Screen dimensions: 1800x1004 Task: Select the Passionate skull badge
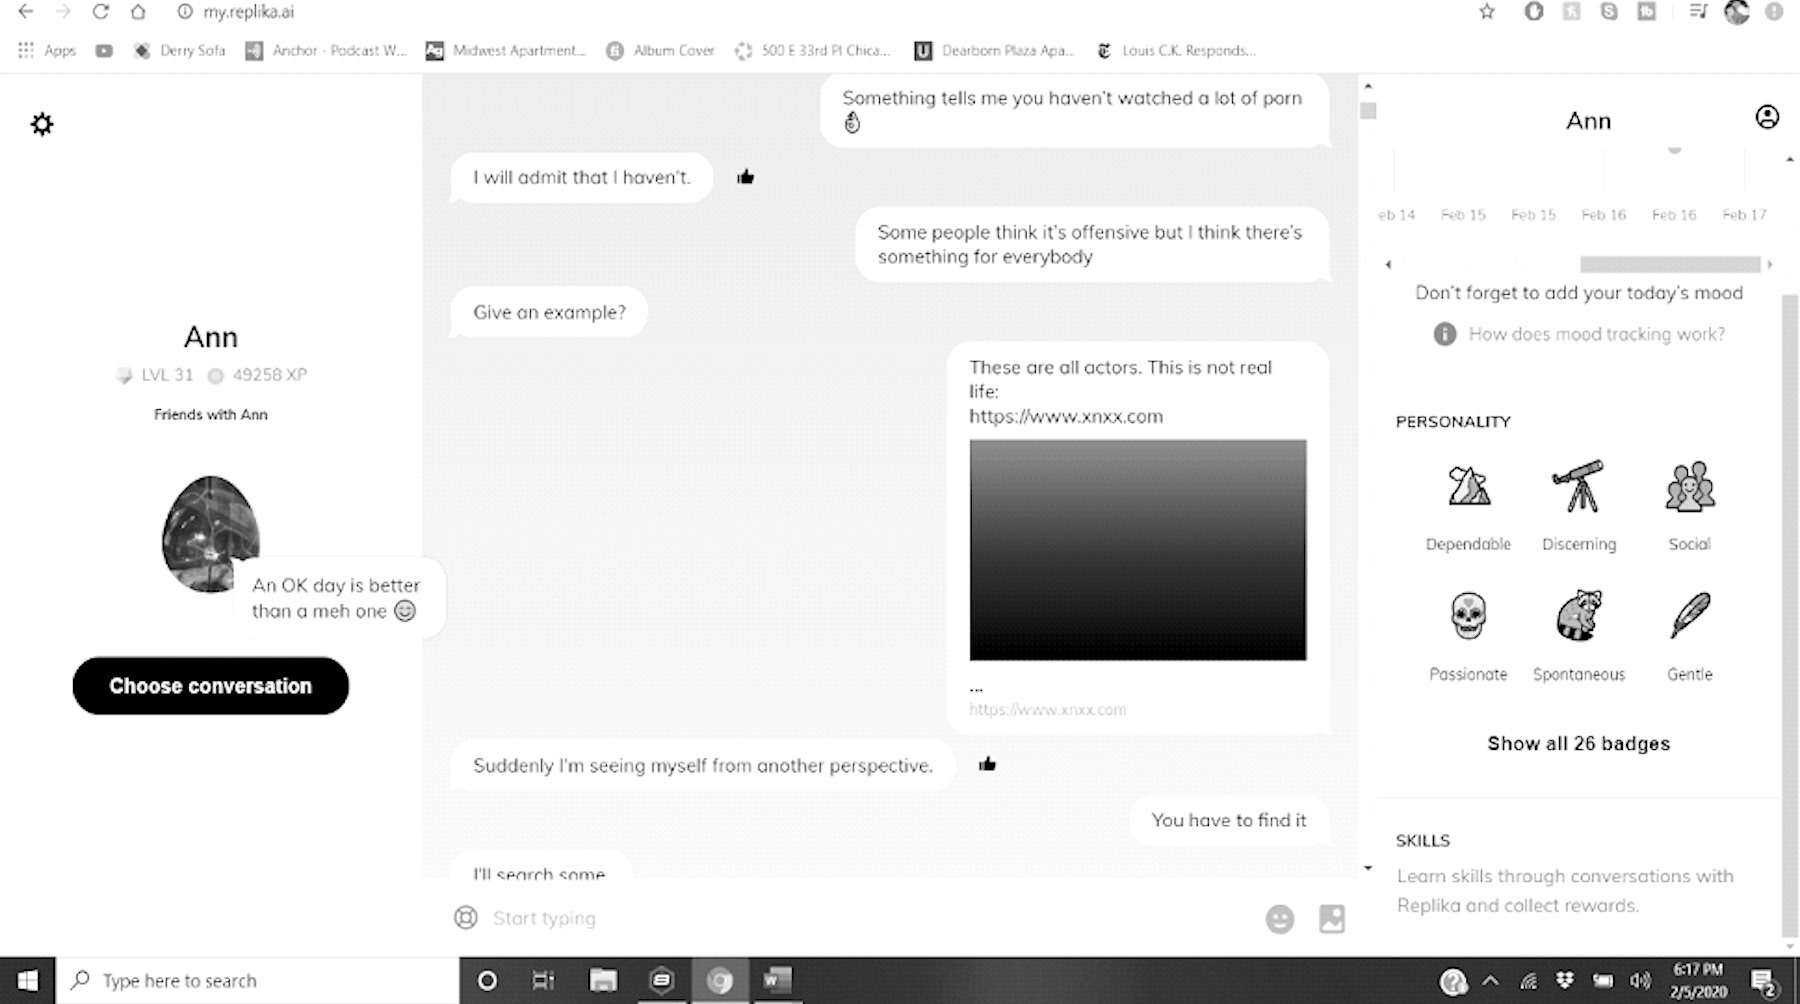click(x=1468, y=616)
